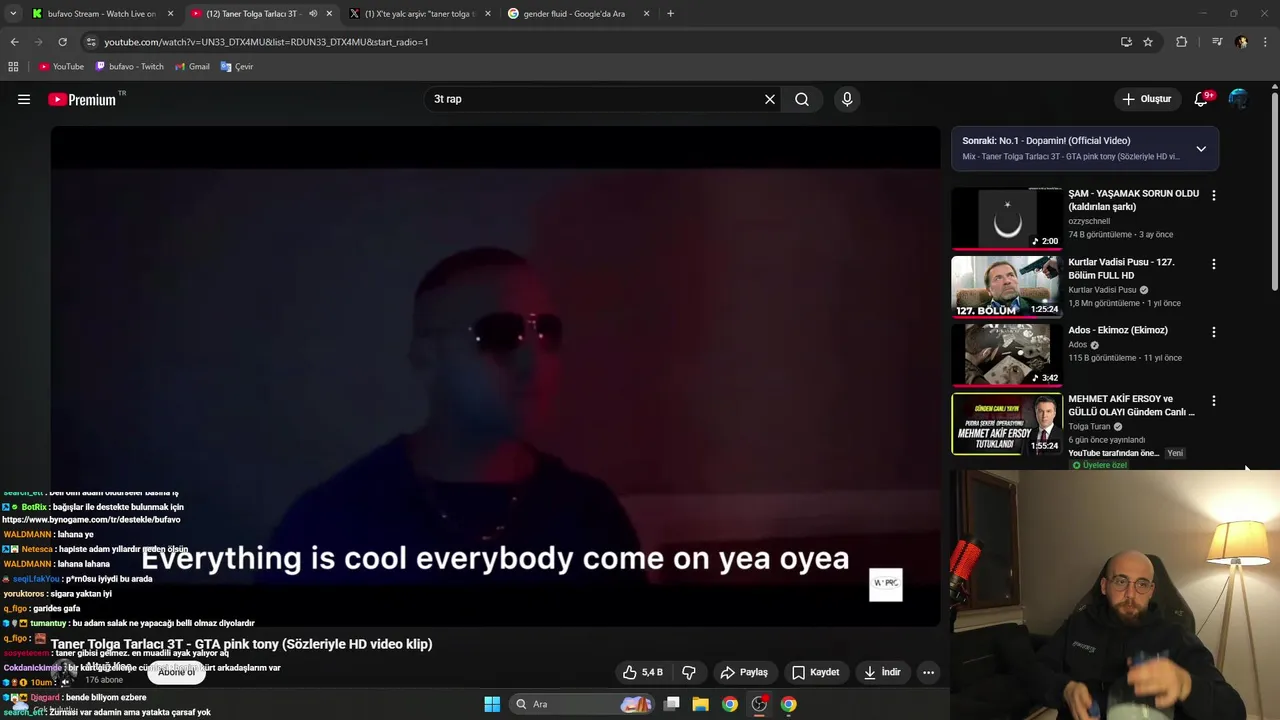Open the Chrome apps grid shortcut
This screenshot has height=720, width=1280.
click(x=13, y=67)
